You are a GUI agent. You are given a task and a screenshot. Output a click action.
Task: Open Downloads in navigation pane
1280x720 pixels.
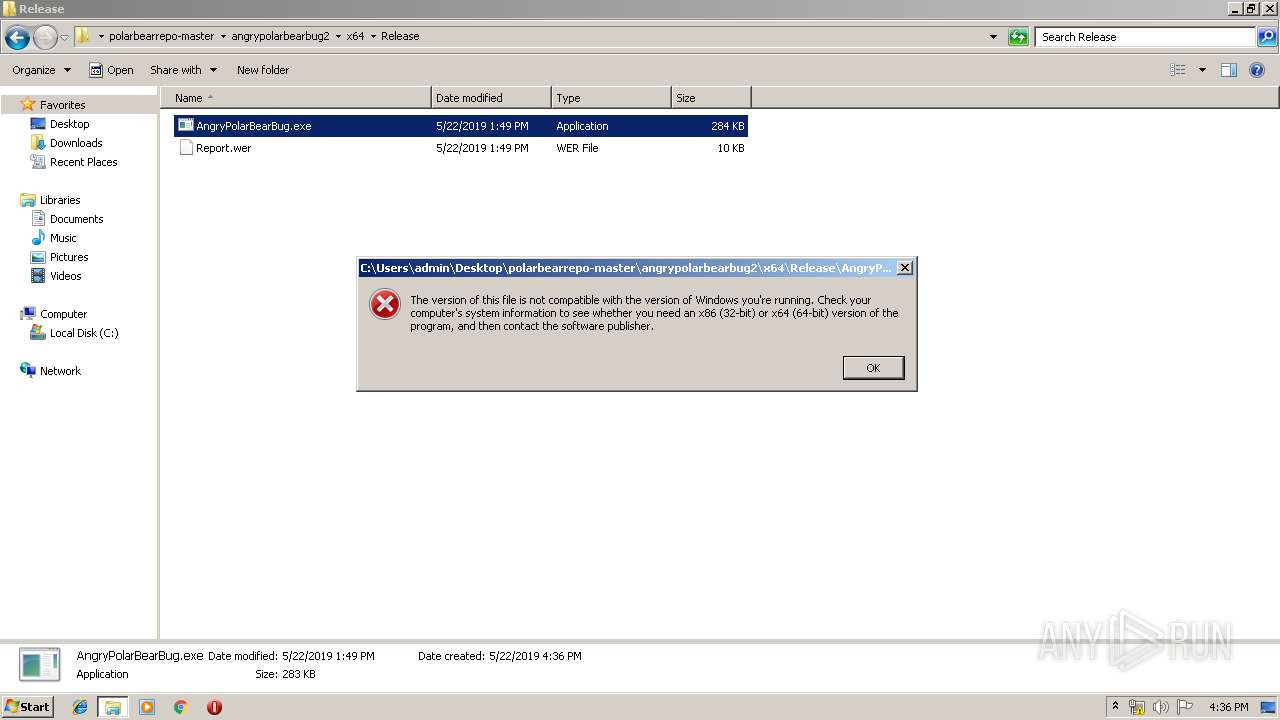[76, 143]
